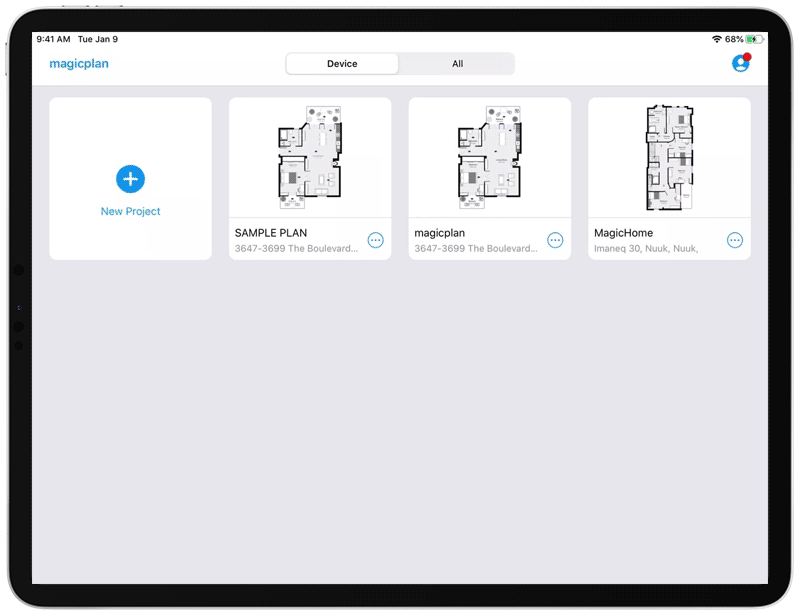This screenshot has width=800, height=616.
Task: Click the blue plus New Project icon
Action: click(x=130, y=179)
